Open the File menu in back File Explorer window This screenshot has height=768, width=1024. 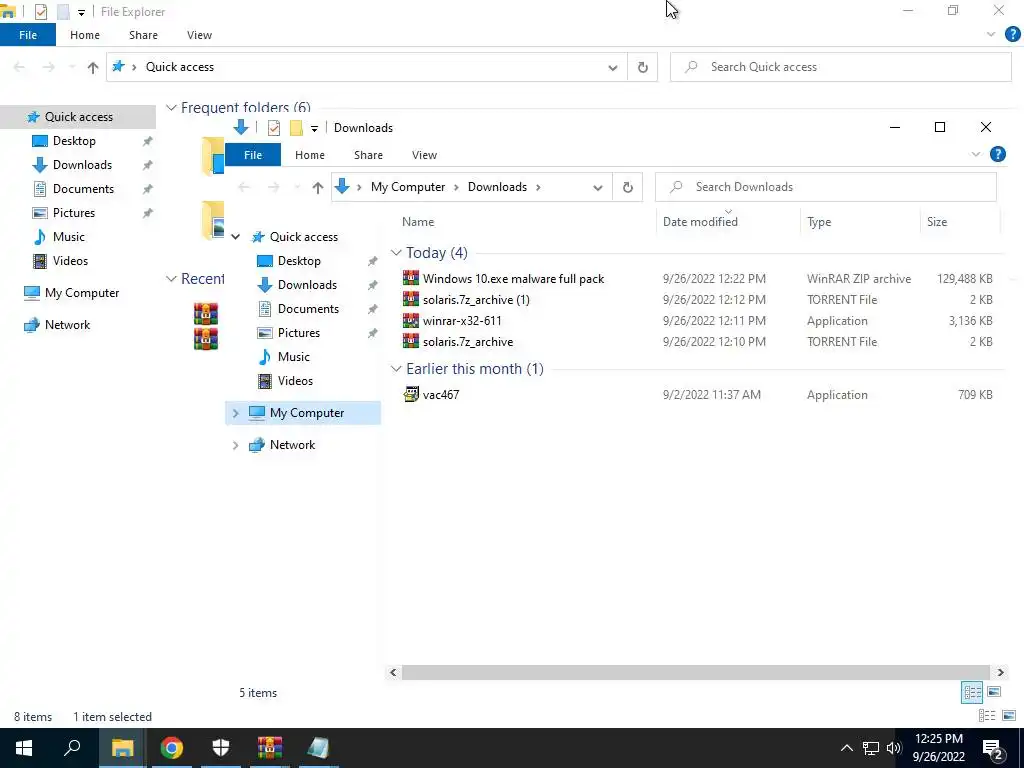click(x=28, y=35)
